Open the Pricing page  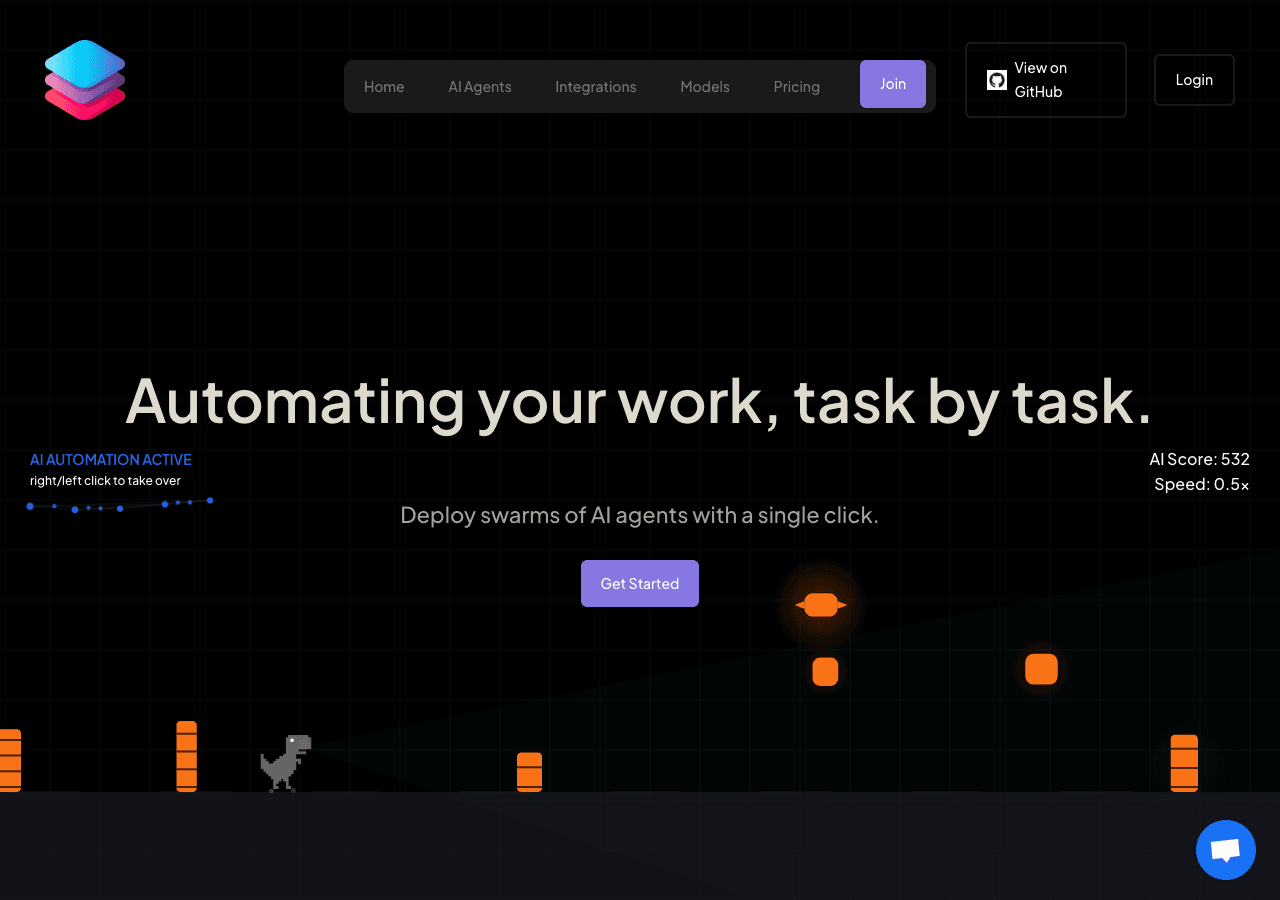pyautogui.click(x=797, y=87)
